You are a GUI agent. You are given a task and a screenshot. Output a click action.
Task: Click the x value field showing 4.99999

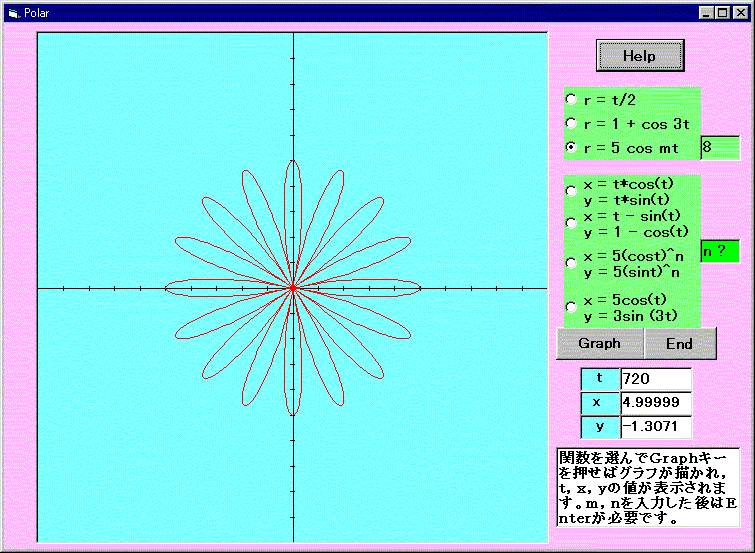(x=656, y=403)
